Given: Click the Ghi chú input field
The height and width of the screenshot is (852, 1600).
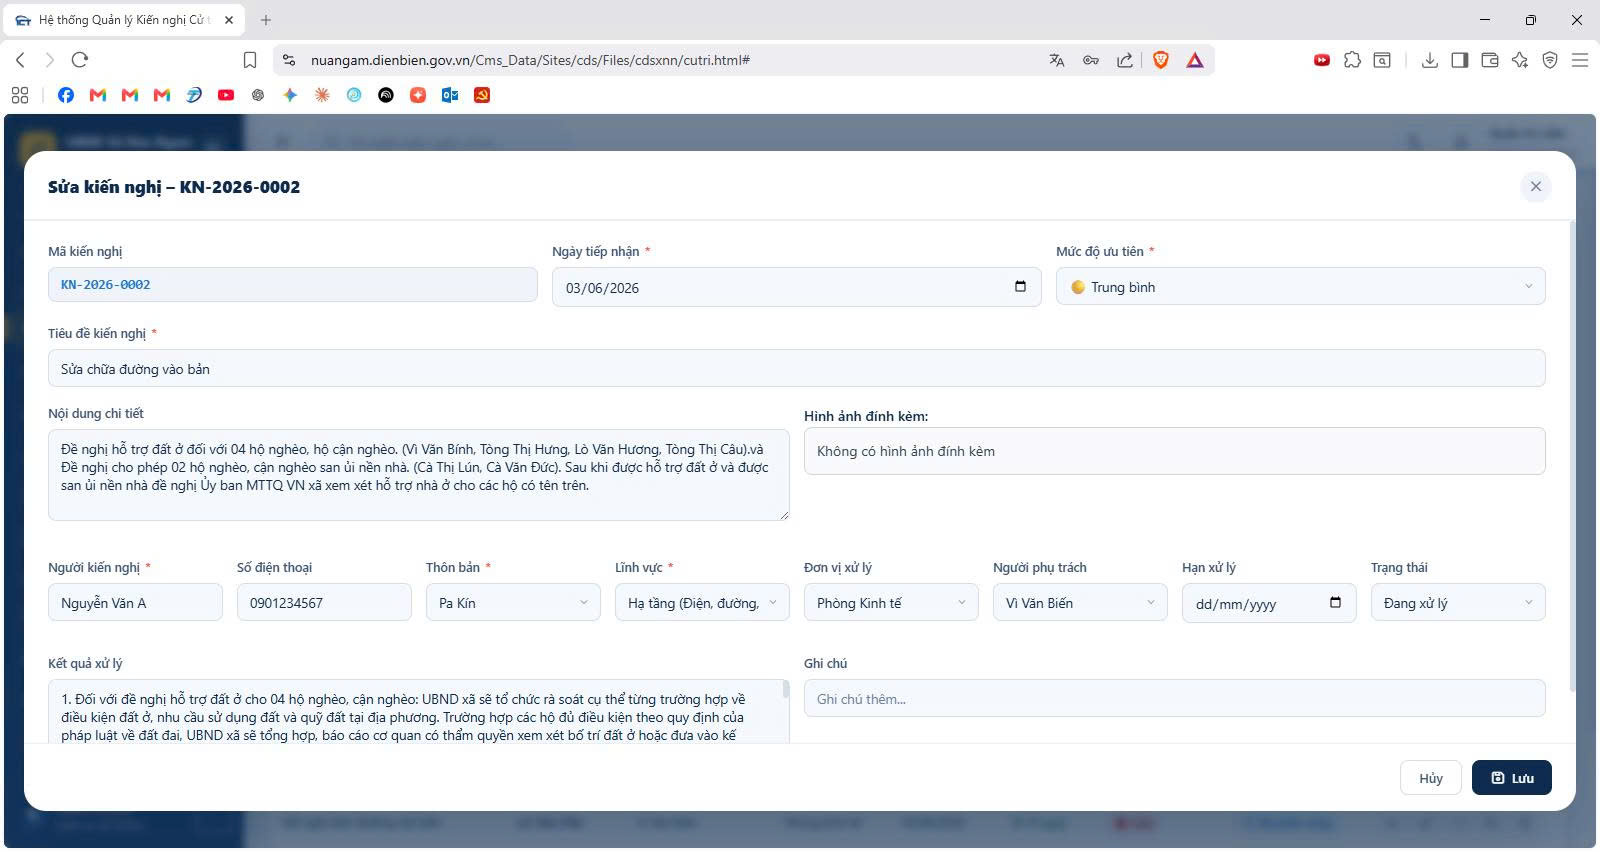Looking at the screenshot, I should click(x=1174, y=698).
